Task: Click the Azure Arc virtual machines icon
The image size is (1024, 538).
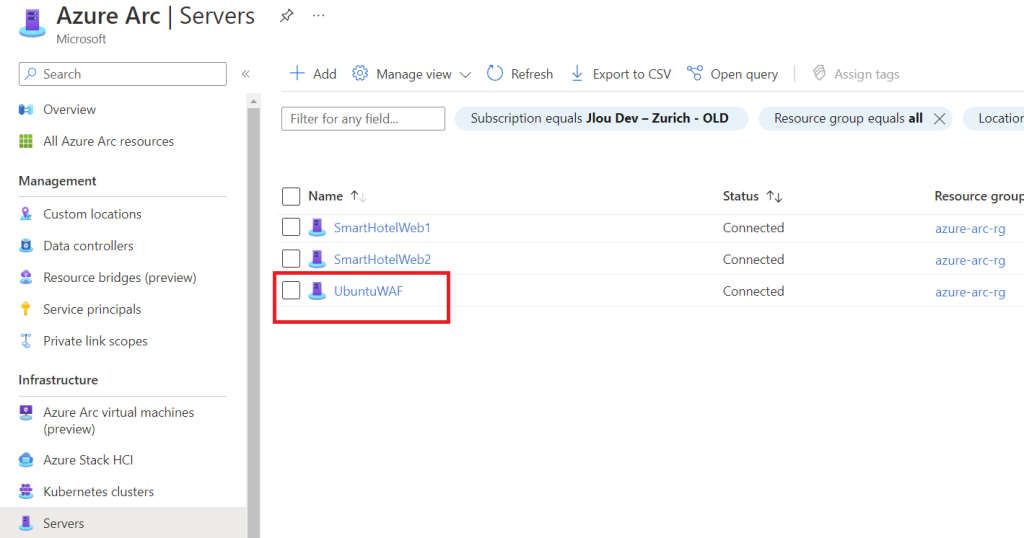Action: point(26,413)
